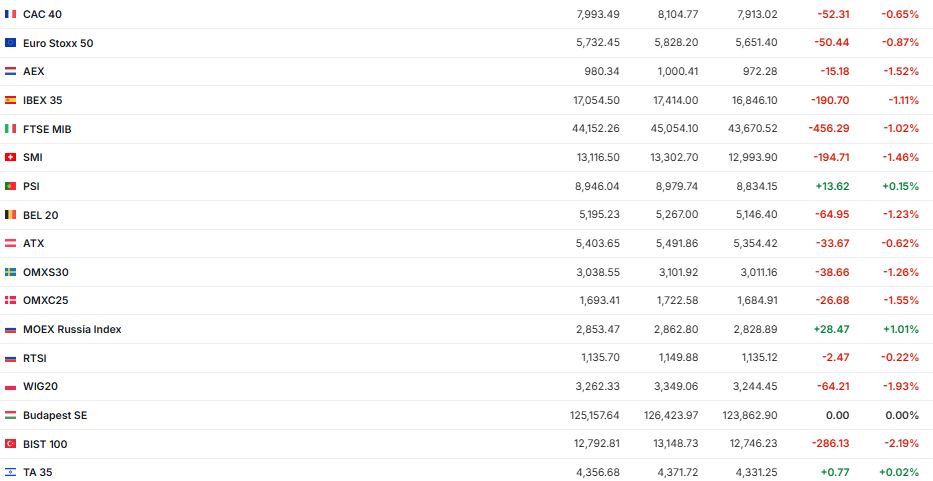Viewport: 933px width, 481px height.
Task: Click the EU flag next to Euro Stoxx 50
Action: coord(10,43)
